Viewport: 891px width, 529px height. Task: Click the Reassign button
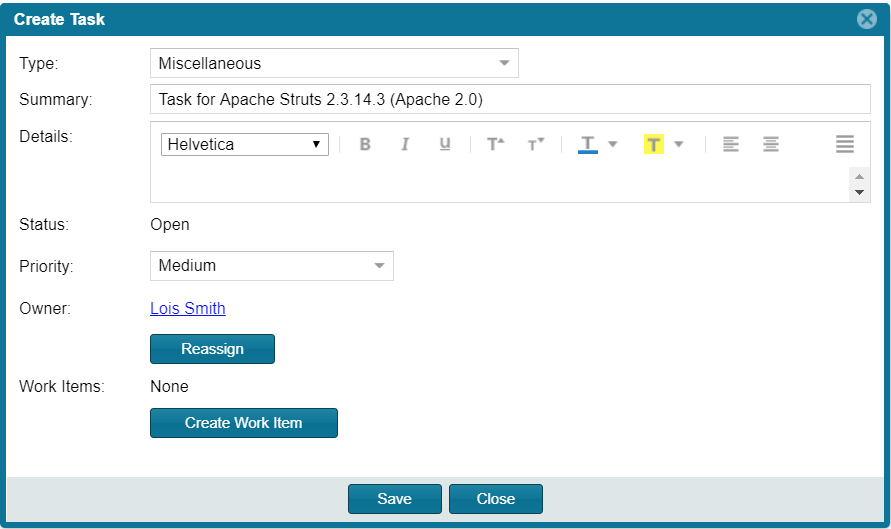[x=213, y=349]
